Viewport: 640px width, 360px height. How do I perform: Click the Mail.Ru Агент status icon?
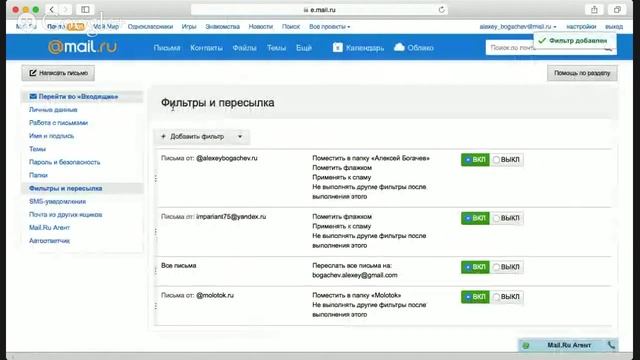tap(526, 345)
